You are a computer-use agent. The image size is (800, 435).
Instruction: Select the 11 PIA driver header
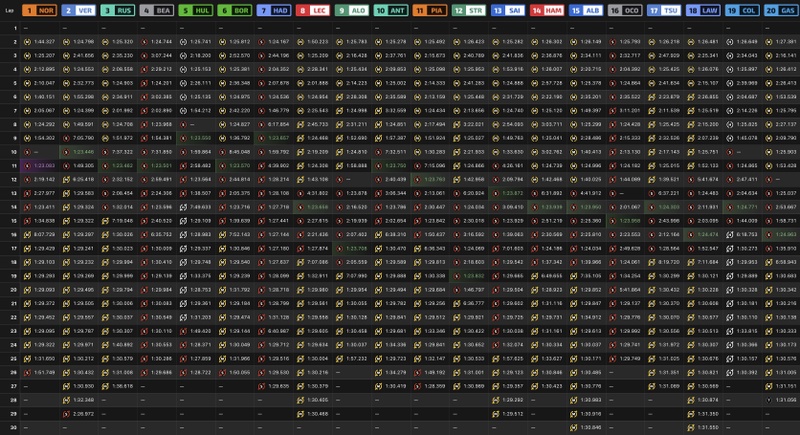coord(430,10)
